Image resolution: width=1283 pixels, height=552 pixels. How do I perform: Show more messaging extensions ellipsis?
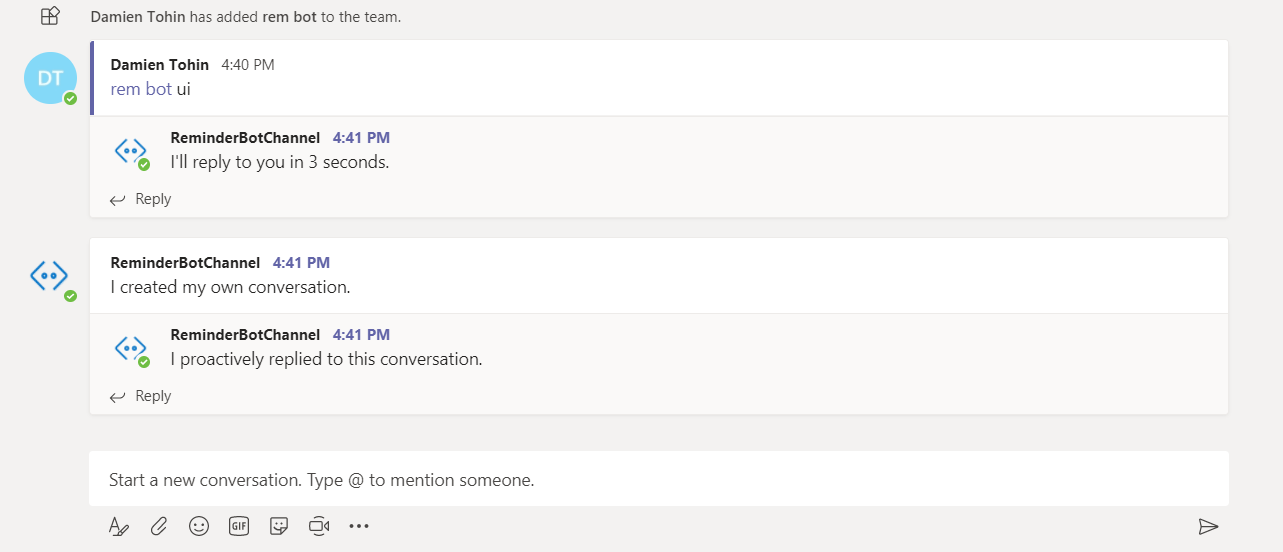click(359, 526)
